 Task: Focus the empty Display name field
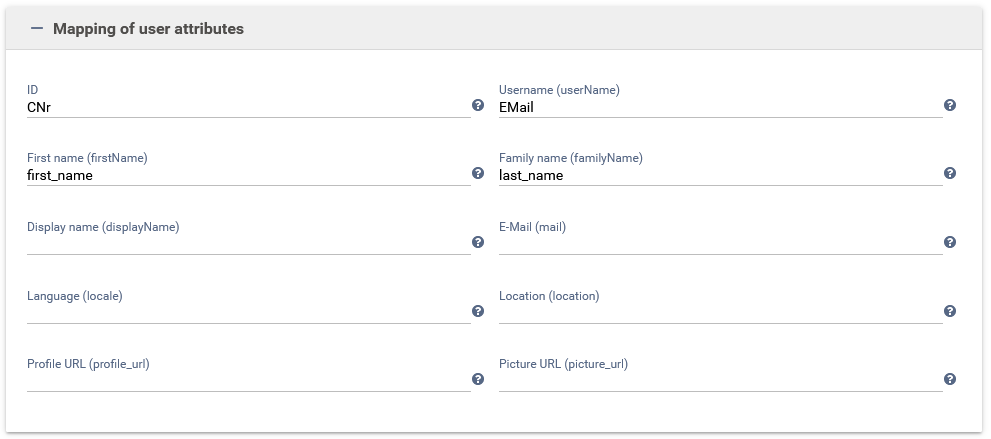click(x=247, y=244)
